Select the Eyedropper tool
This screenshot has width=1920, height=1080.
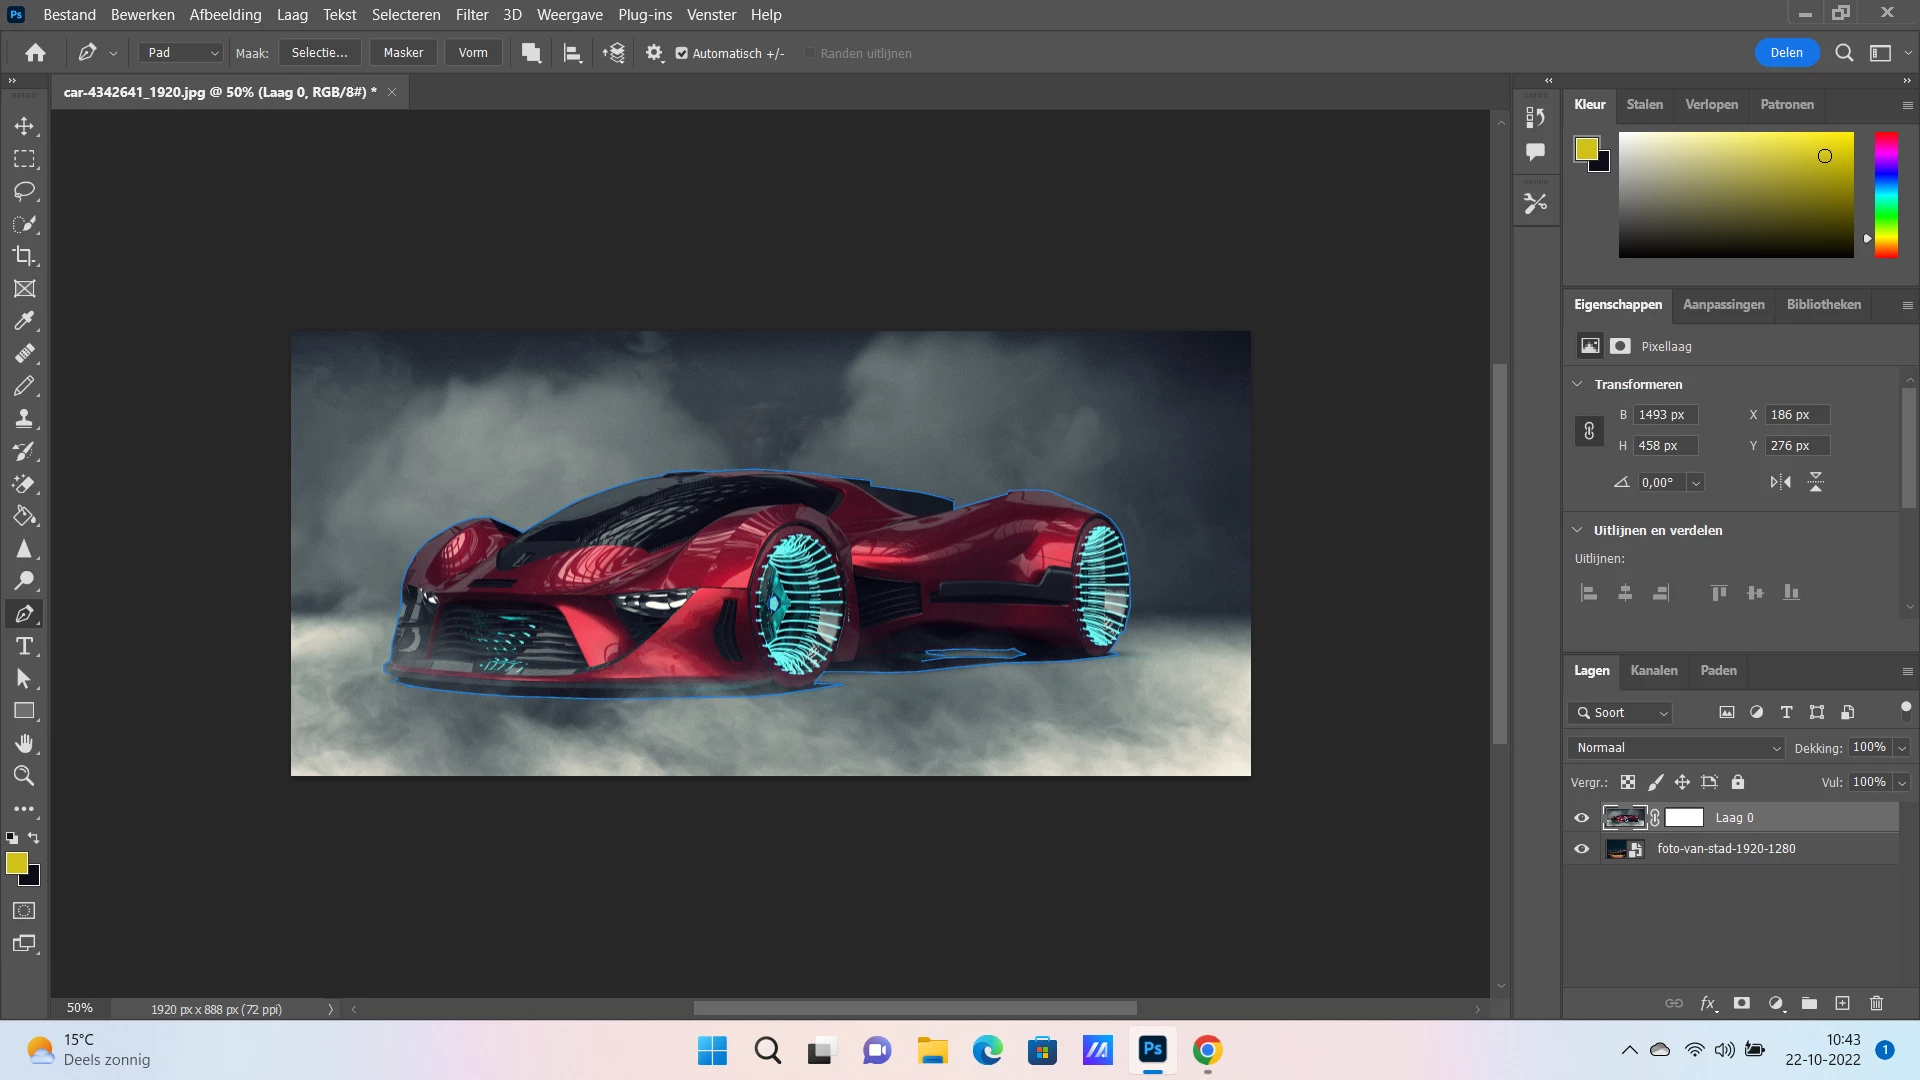coord(24,321)
